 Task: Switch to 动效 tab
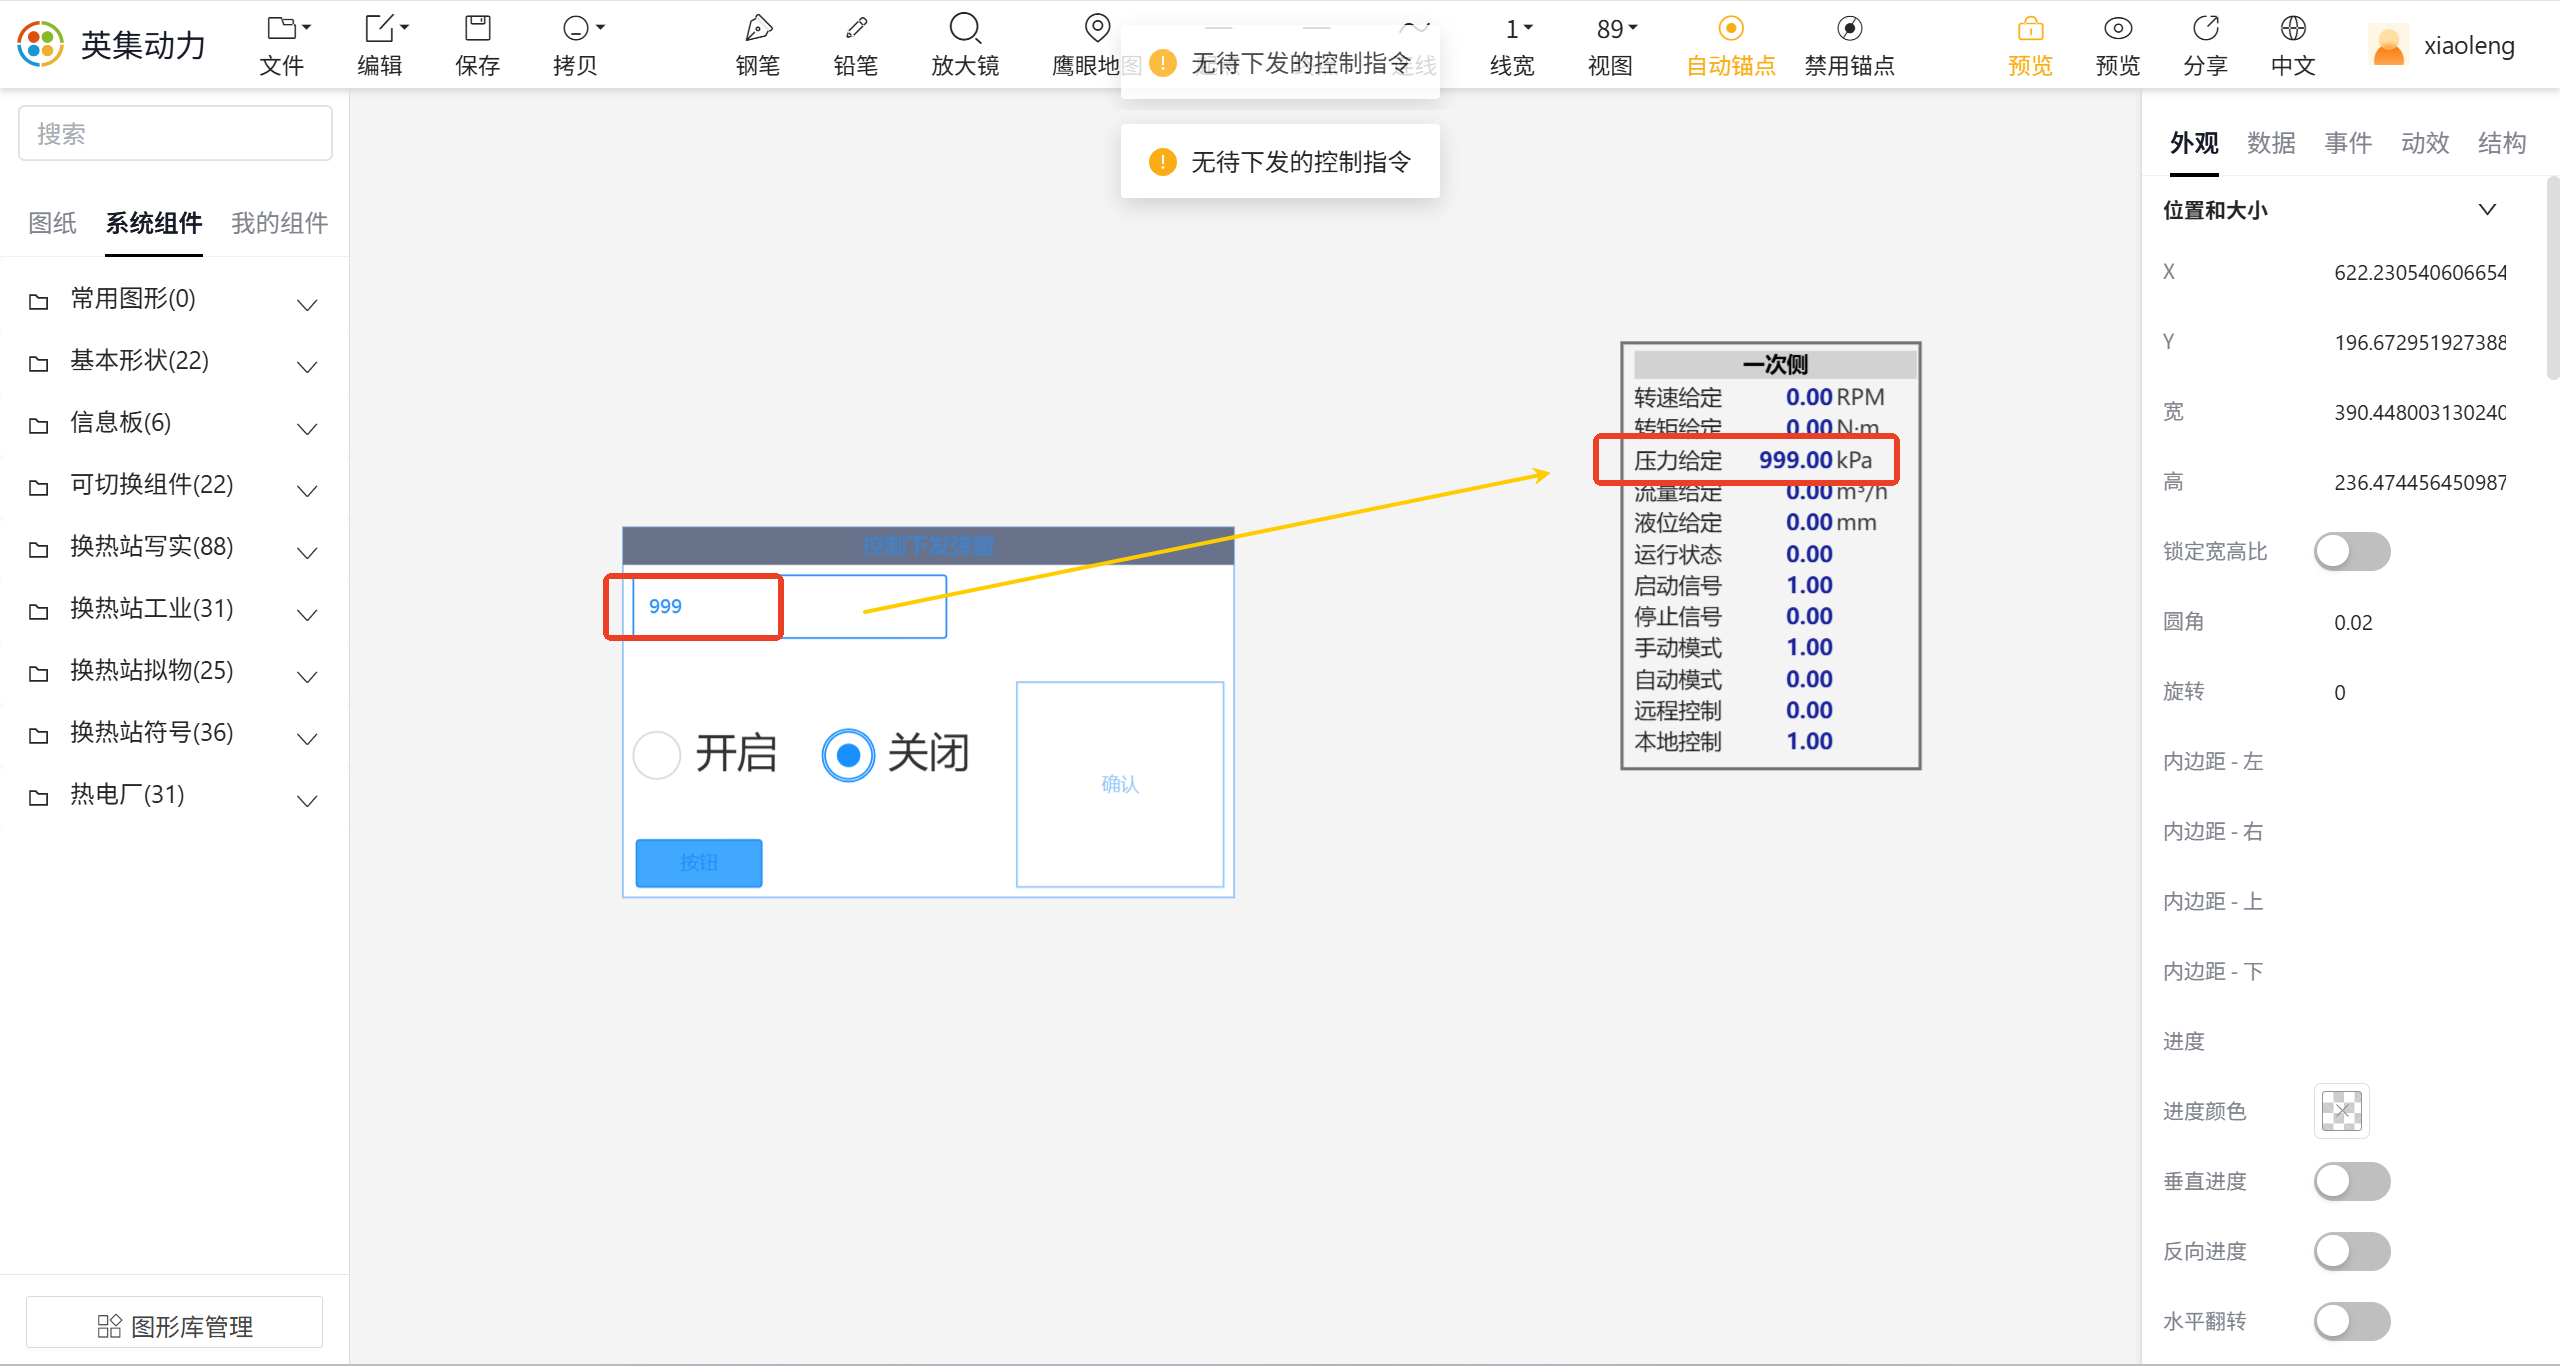click(x=2425, y=143)
